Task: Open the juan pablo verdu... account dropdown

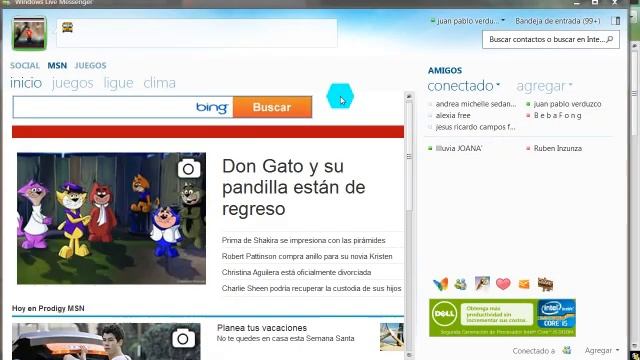Action: point(468,21)
